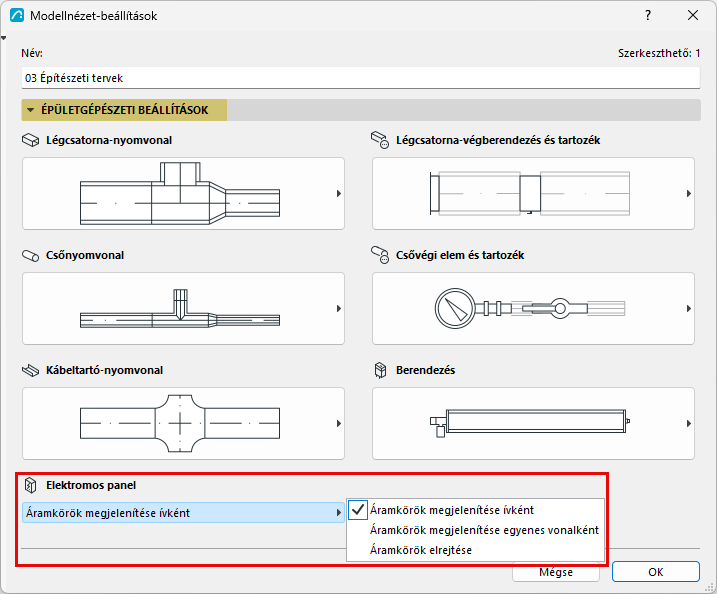Image resolution: width=717 pixels, height=594 pixels.
Task: Click the Csőnyomvonal pipe icon
Action: pyautogui.click(x=31, y=255)
